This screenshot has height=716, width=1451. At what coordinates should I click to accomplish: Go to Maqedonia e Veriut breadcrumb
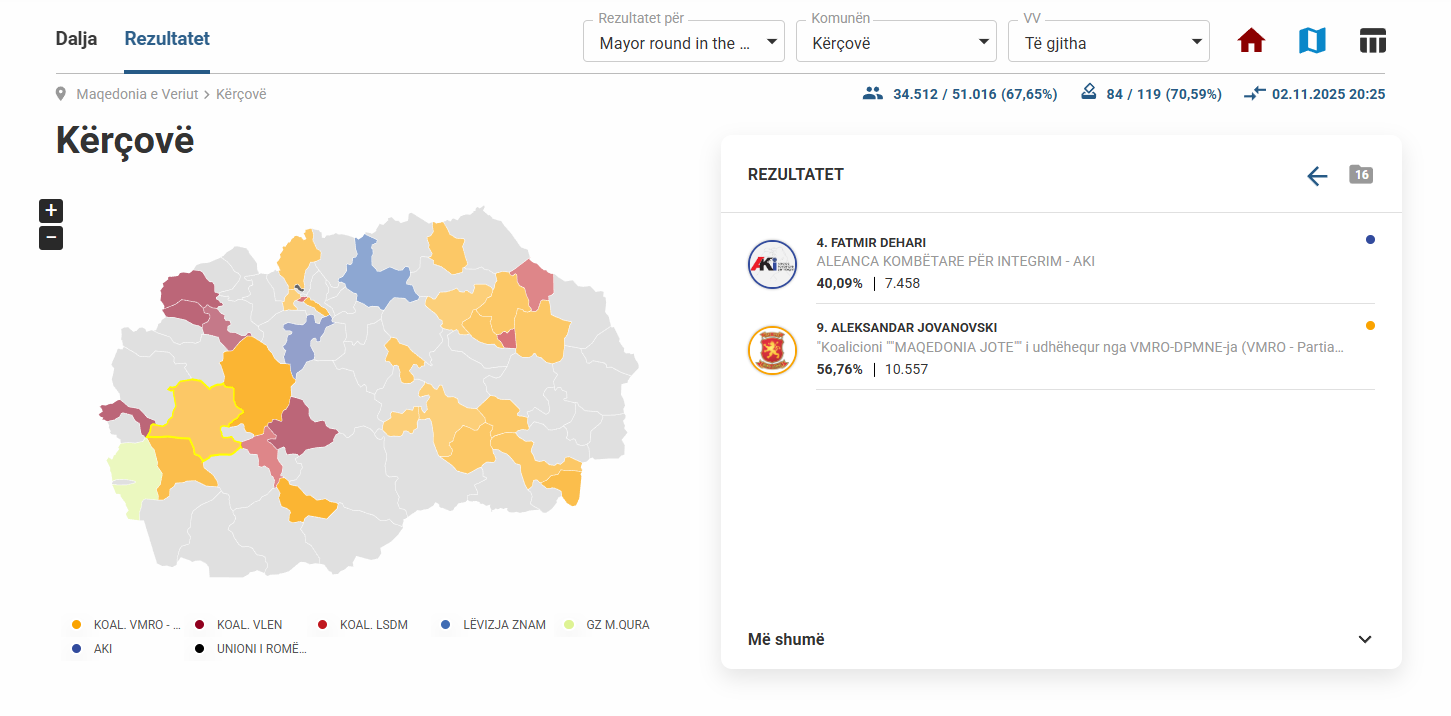pos(137,94)
